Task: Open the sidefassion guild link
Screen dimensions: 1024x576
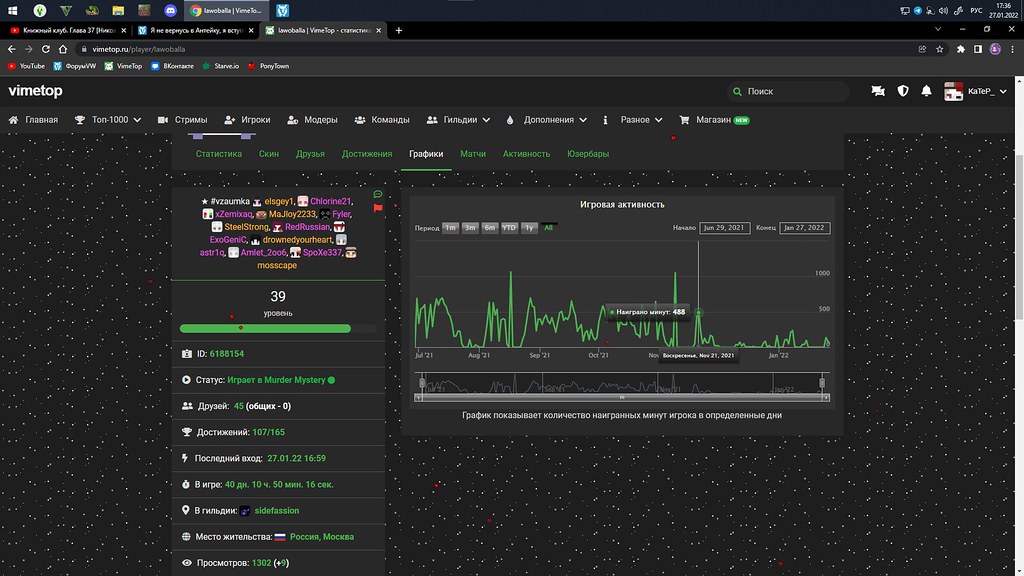Action: tap(277, 511)
